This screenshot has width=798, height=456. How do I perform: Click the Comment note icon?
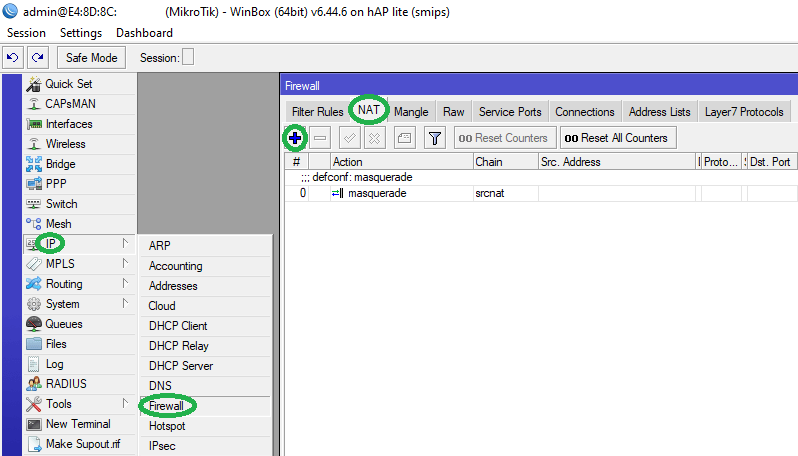(x=405, y=138)
